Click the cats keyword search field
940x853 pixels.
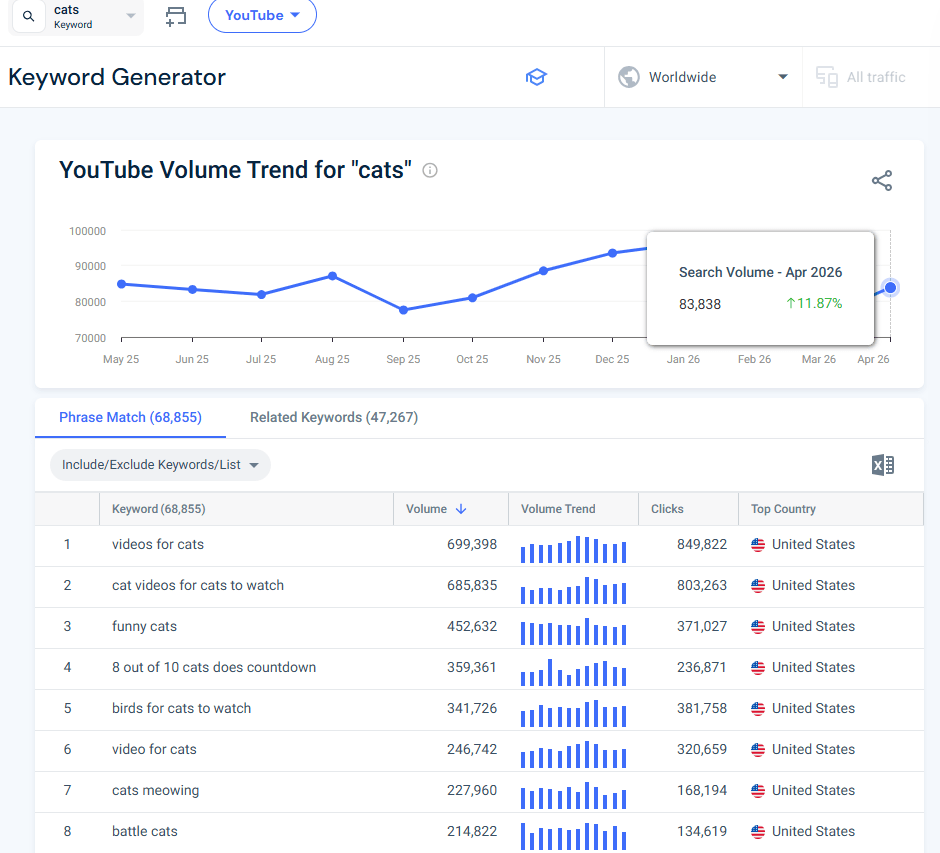point(77,16)
